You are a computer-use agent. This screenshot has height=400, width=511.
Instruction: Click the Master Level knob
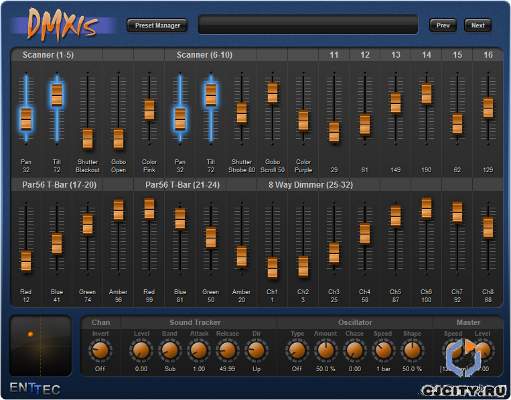pos(483,350)
